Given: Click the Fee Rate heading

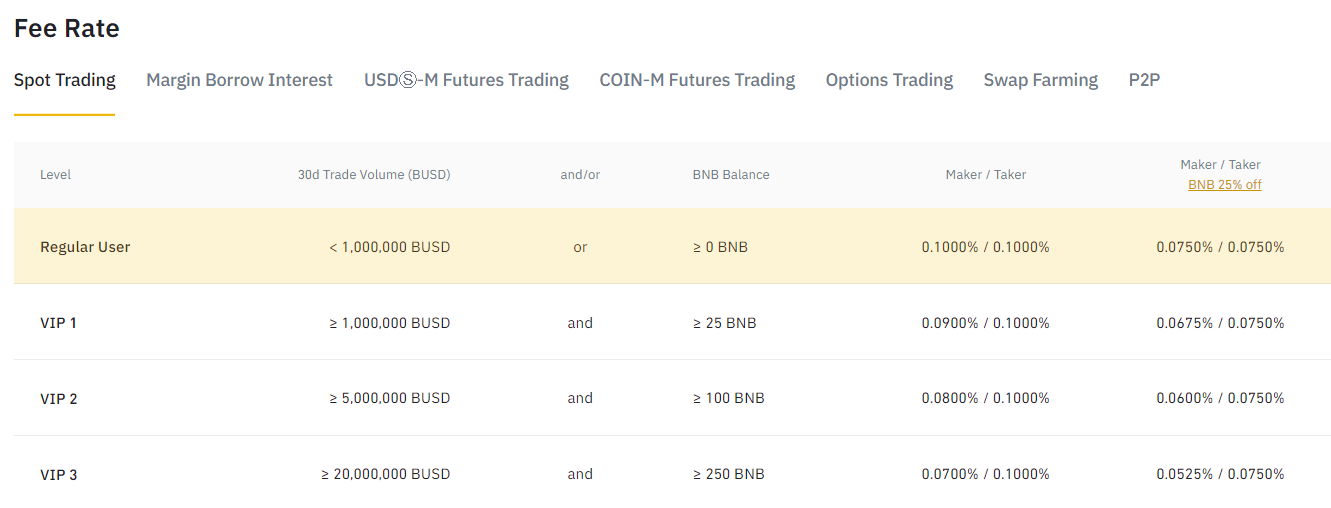Looking at the screenshot, I should pos(67,29).
